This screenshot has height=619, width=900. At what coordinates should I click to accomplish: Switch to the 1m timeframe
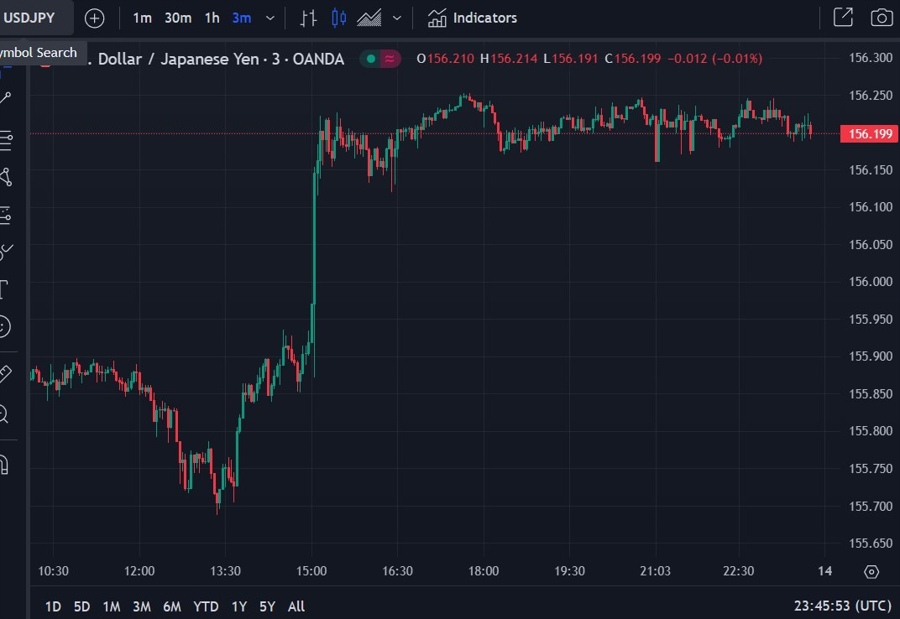[142, 18]
